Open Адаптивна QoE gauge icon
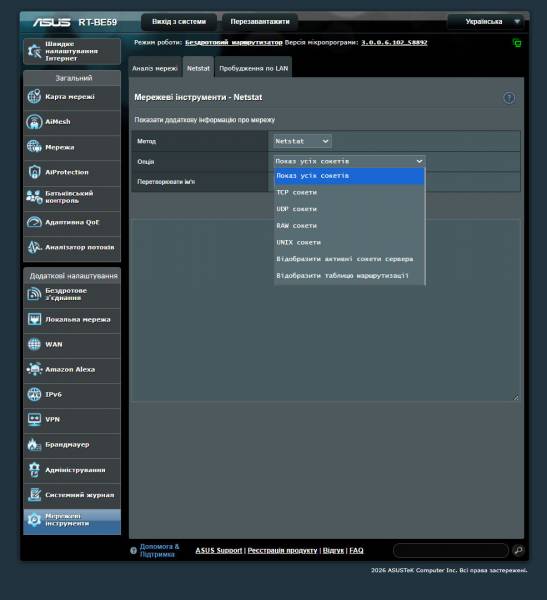Viewport: 547px width, 600px height. click(x=34, y=222)
